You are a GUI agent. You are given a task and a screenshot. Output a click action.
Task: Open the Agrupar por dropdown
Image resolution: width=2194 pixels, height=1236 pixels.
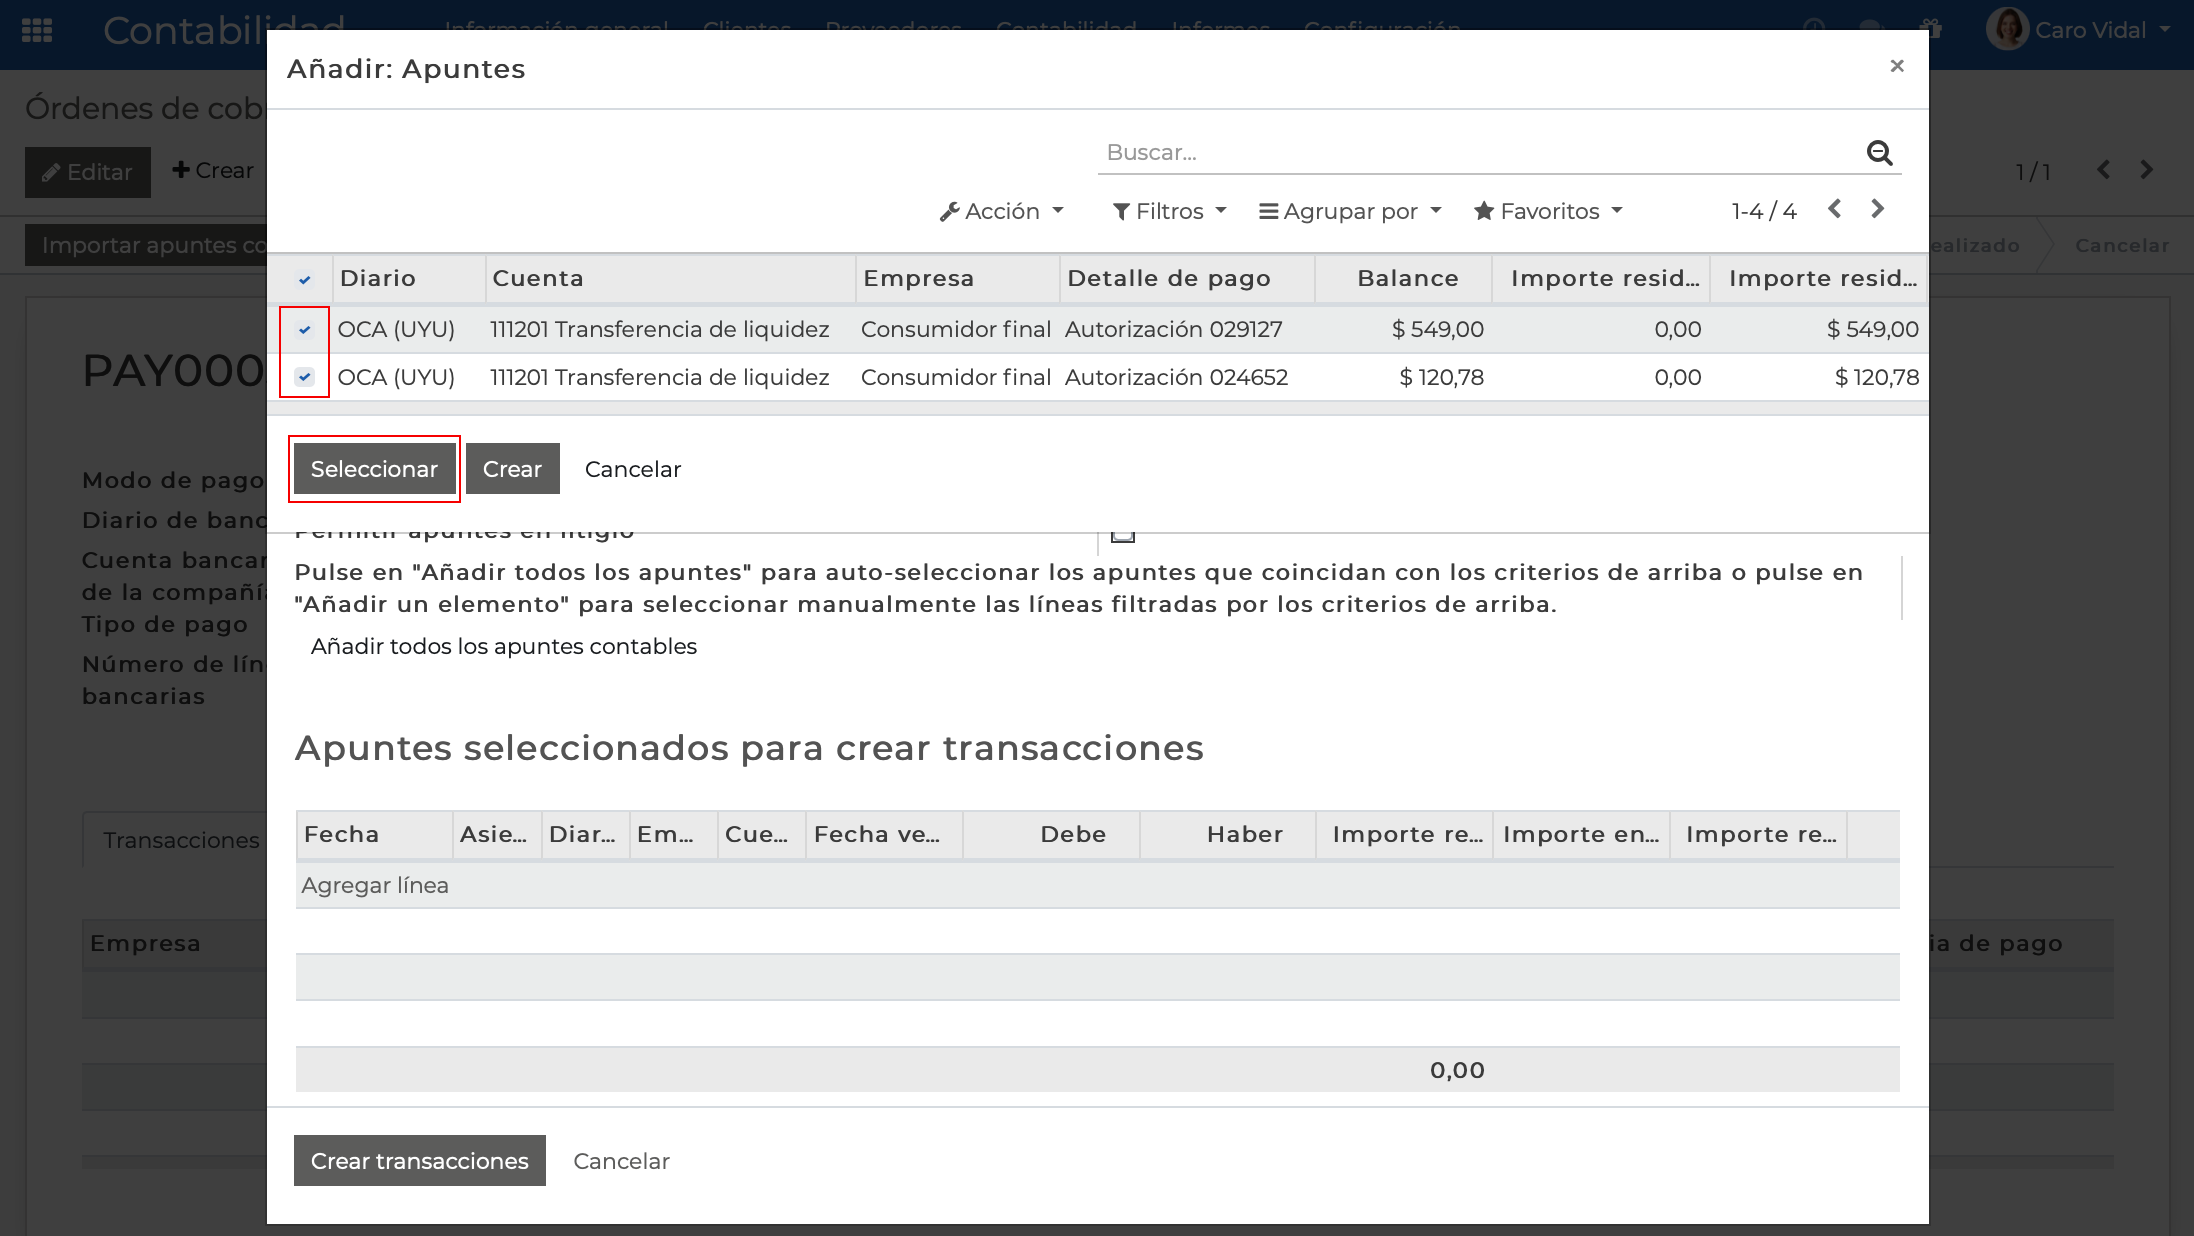1350,211
